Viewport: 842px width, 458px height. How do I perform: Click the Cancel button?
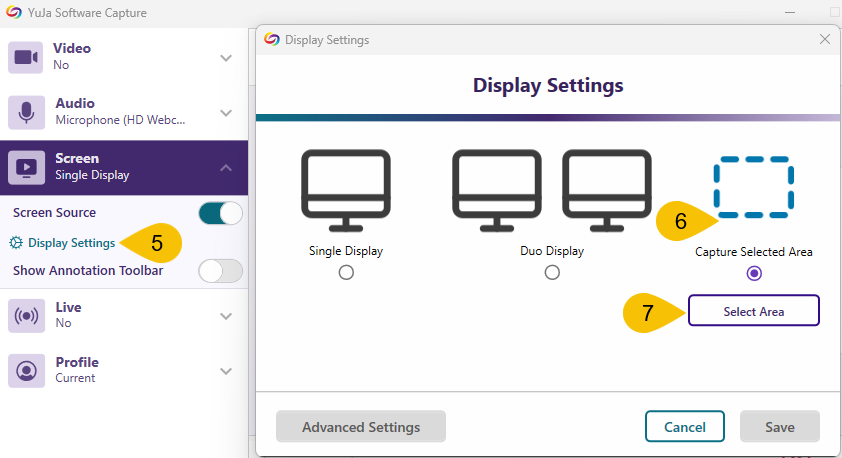(685, 427)
